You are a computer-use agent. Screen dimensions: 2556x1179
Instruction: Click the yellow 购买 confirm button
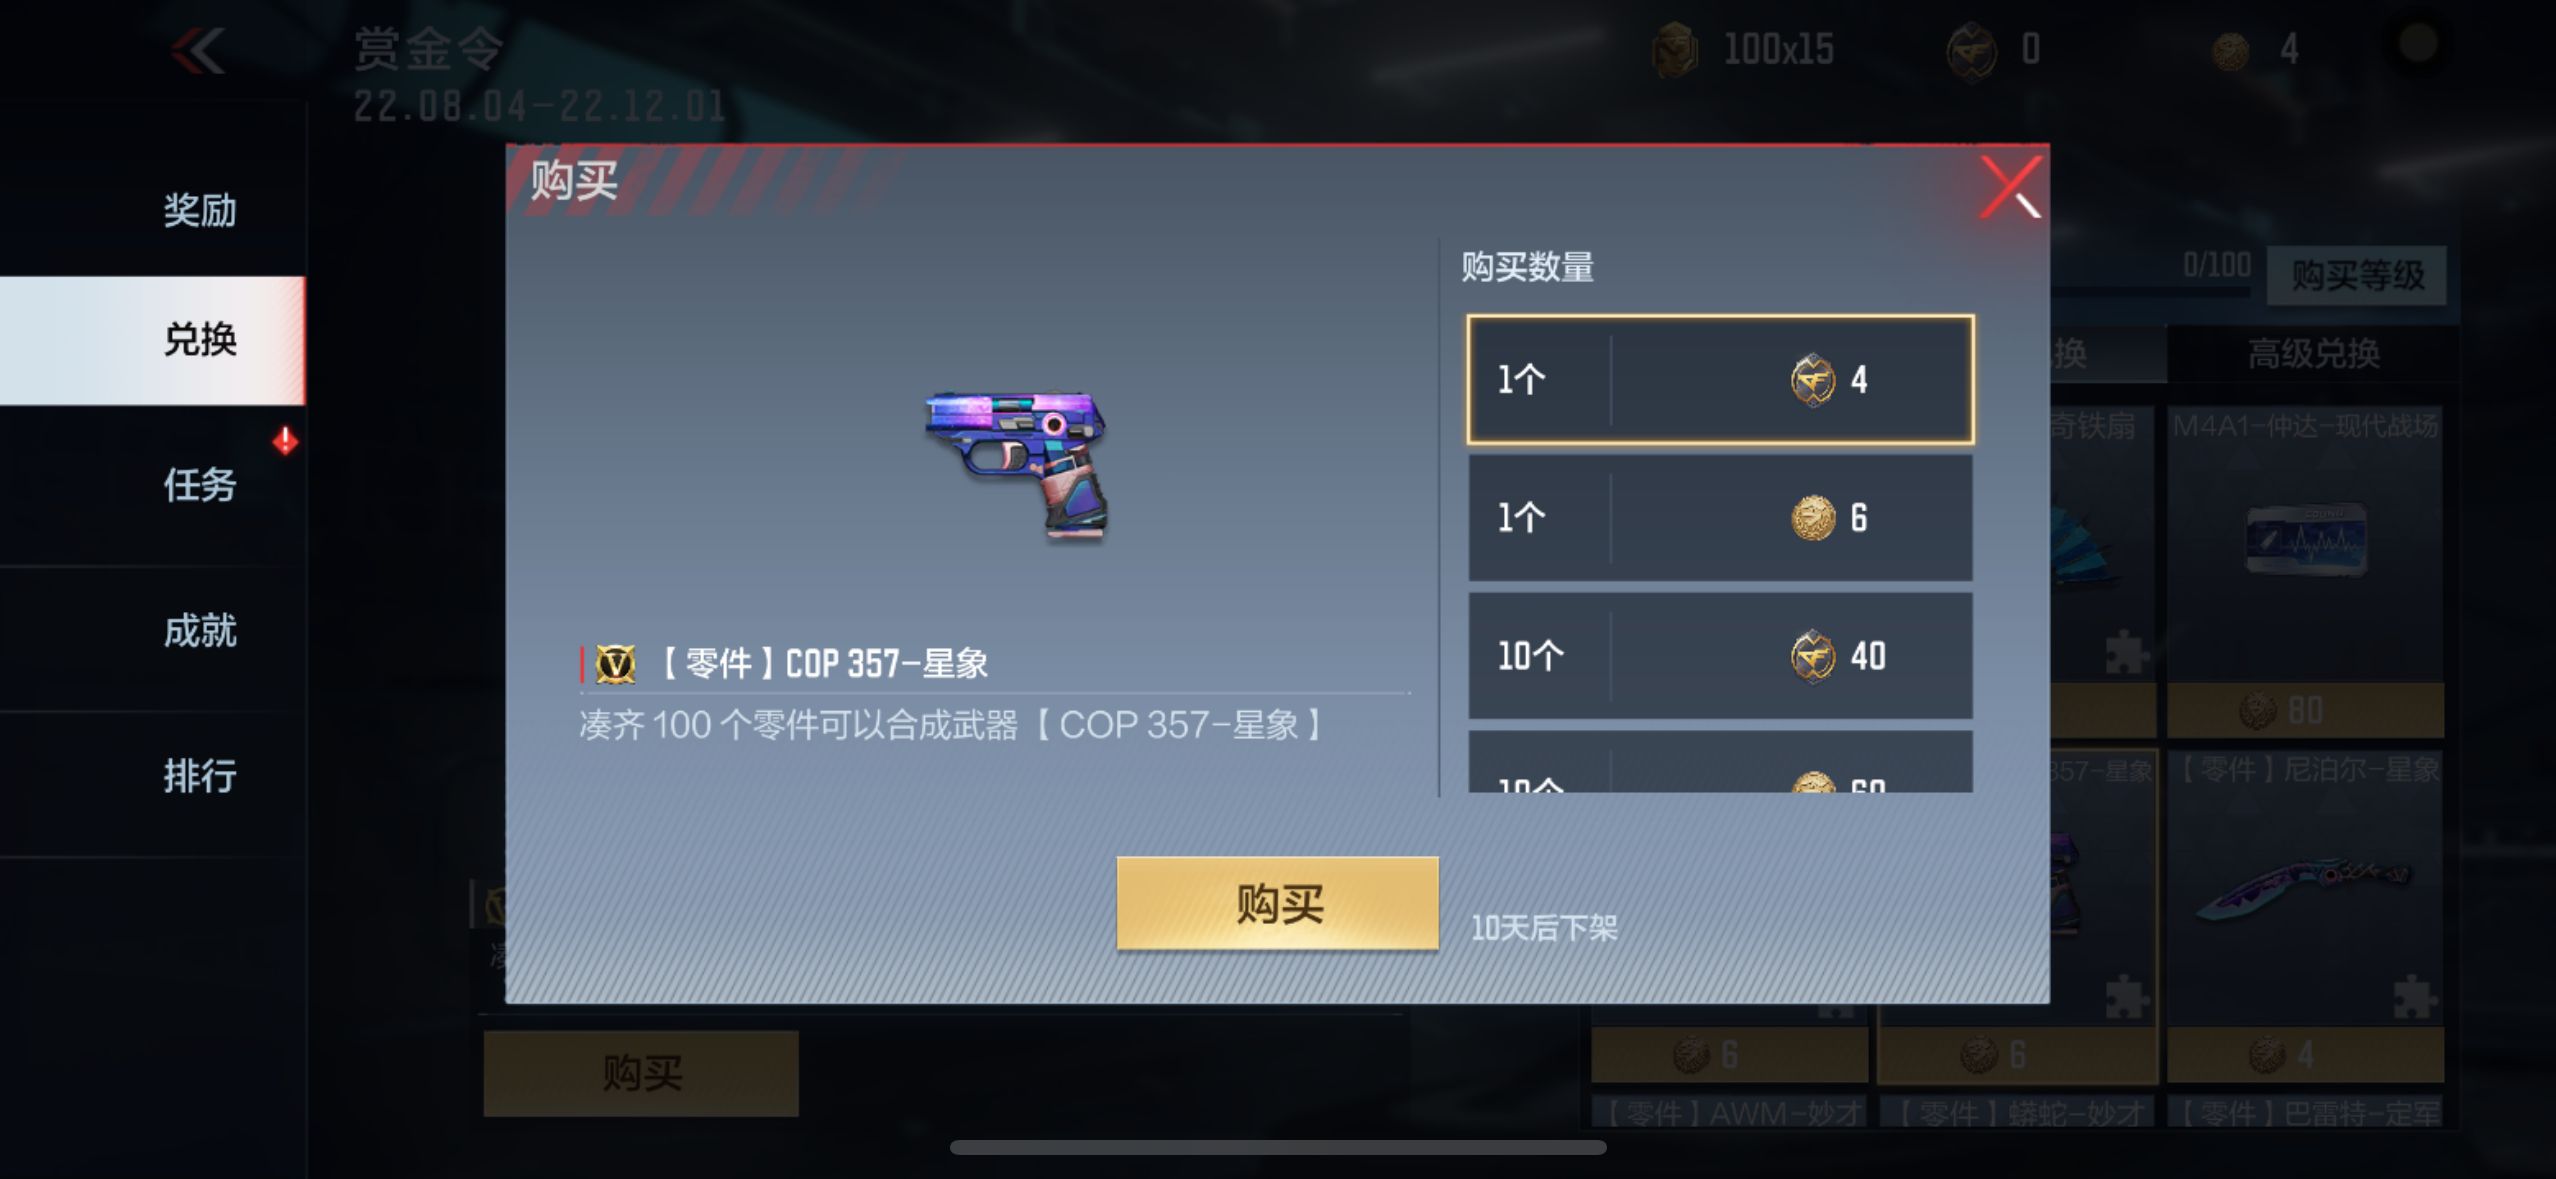(x=1277, y=903)
